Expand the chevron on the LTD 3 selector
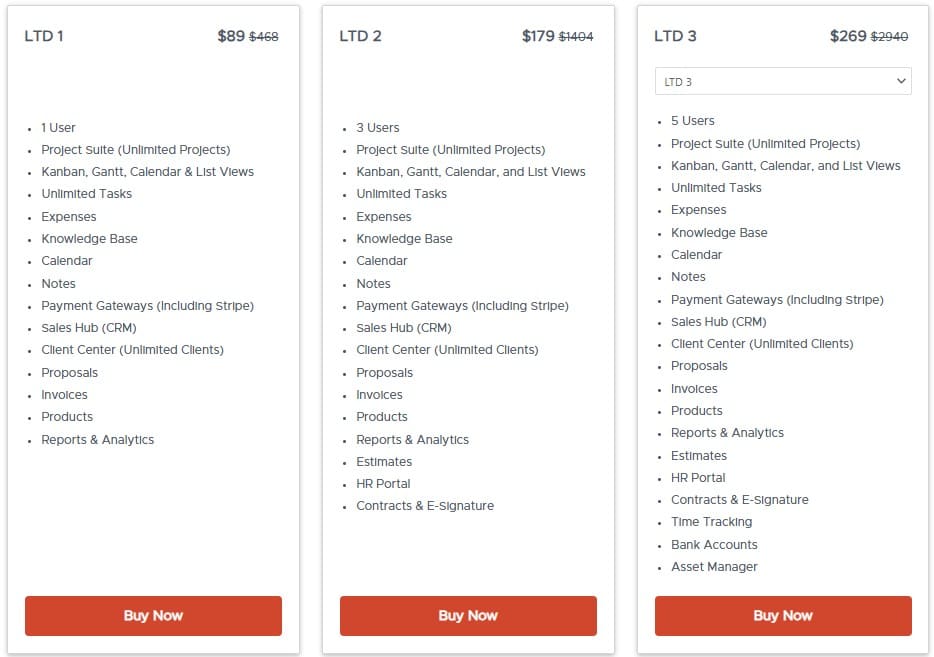 [901, 80]
